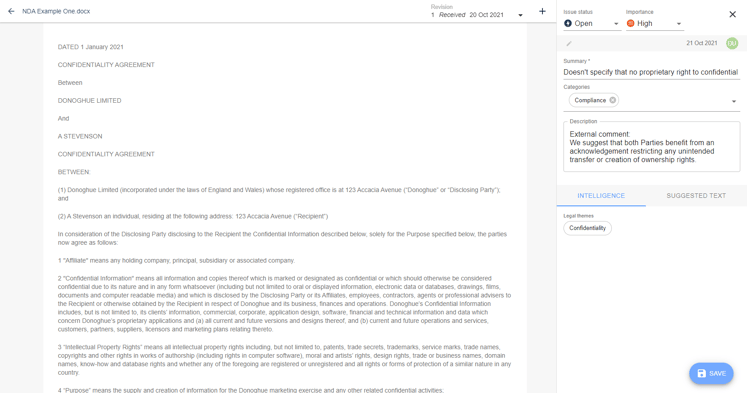Click the Compliance category chip label
The width and height of the screenshot is (747, 393).
[x=590, y=100]
